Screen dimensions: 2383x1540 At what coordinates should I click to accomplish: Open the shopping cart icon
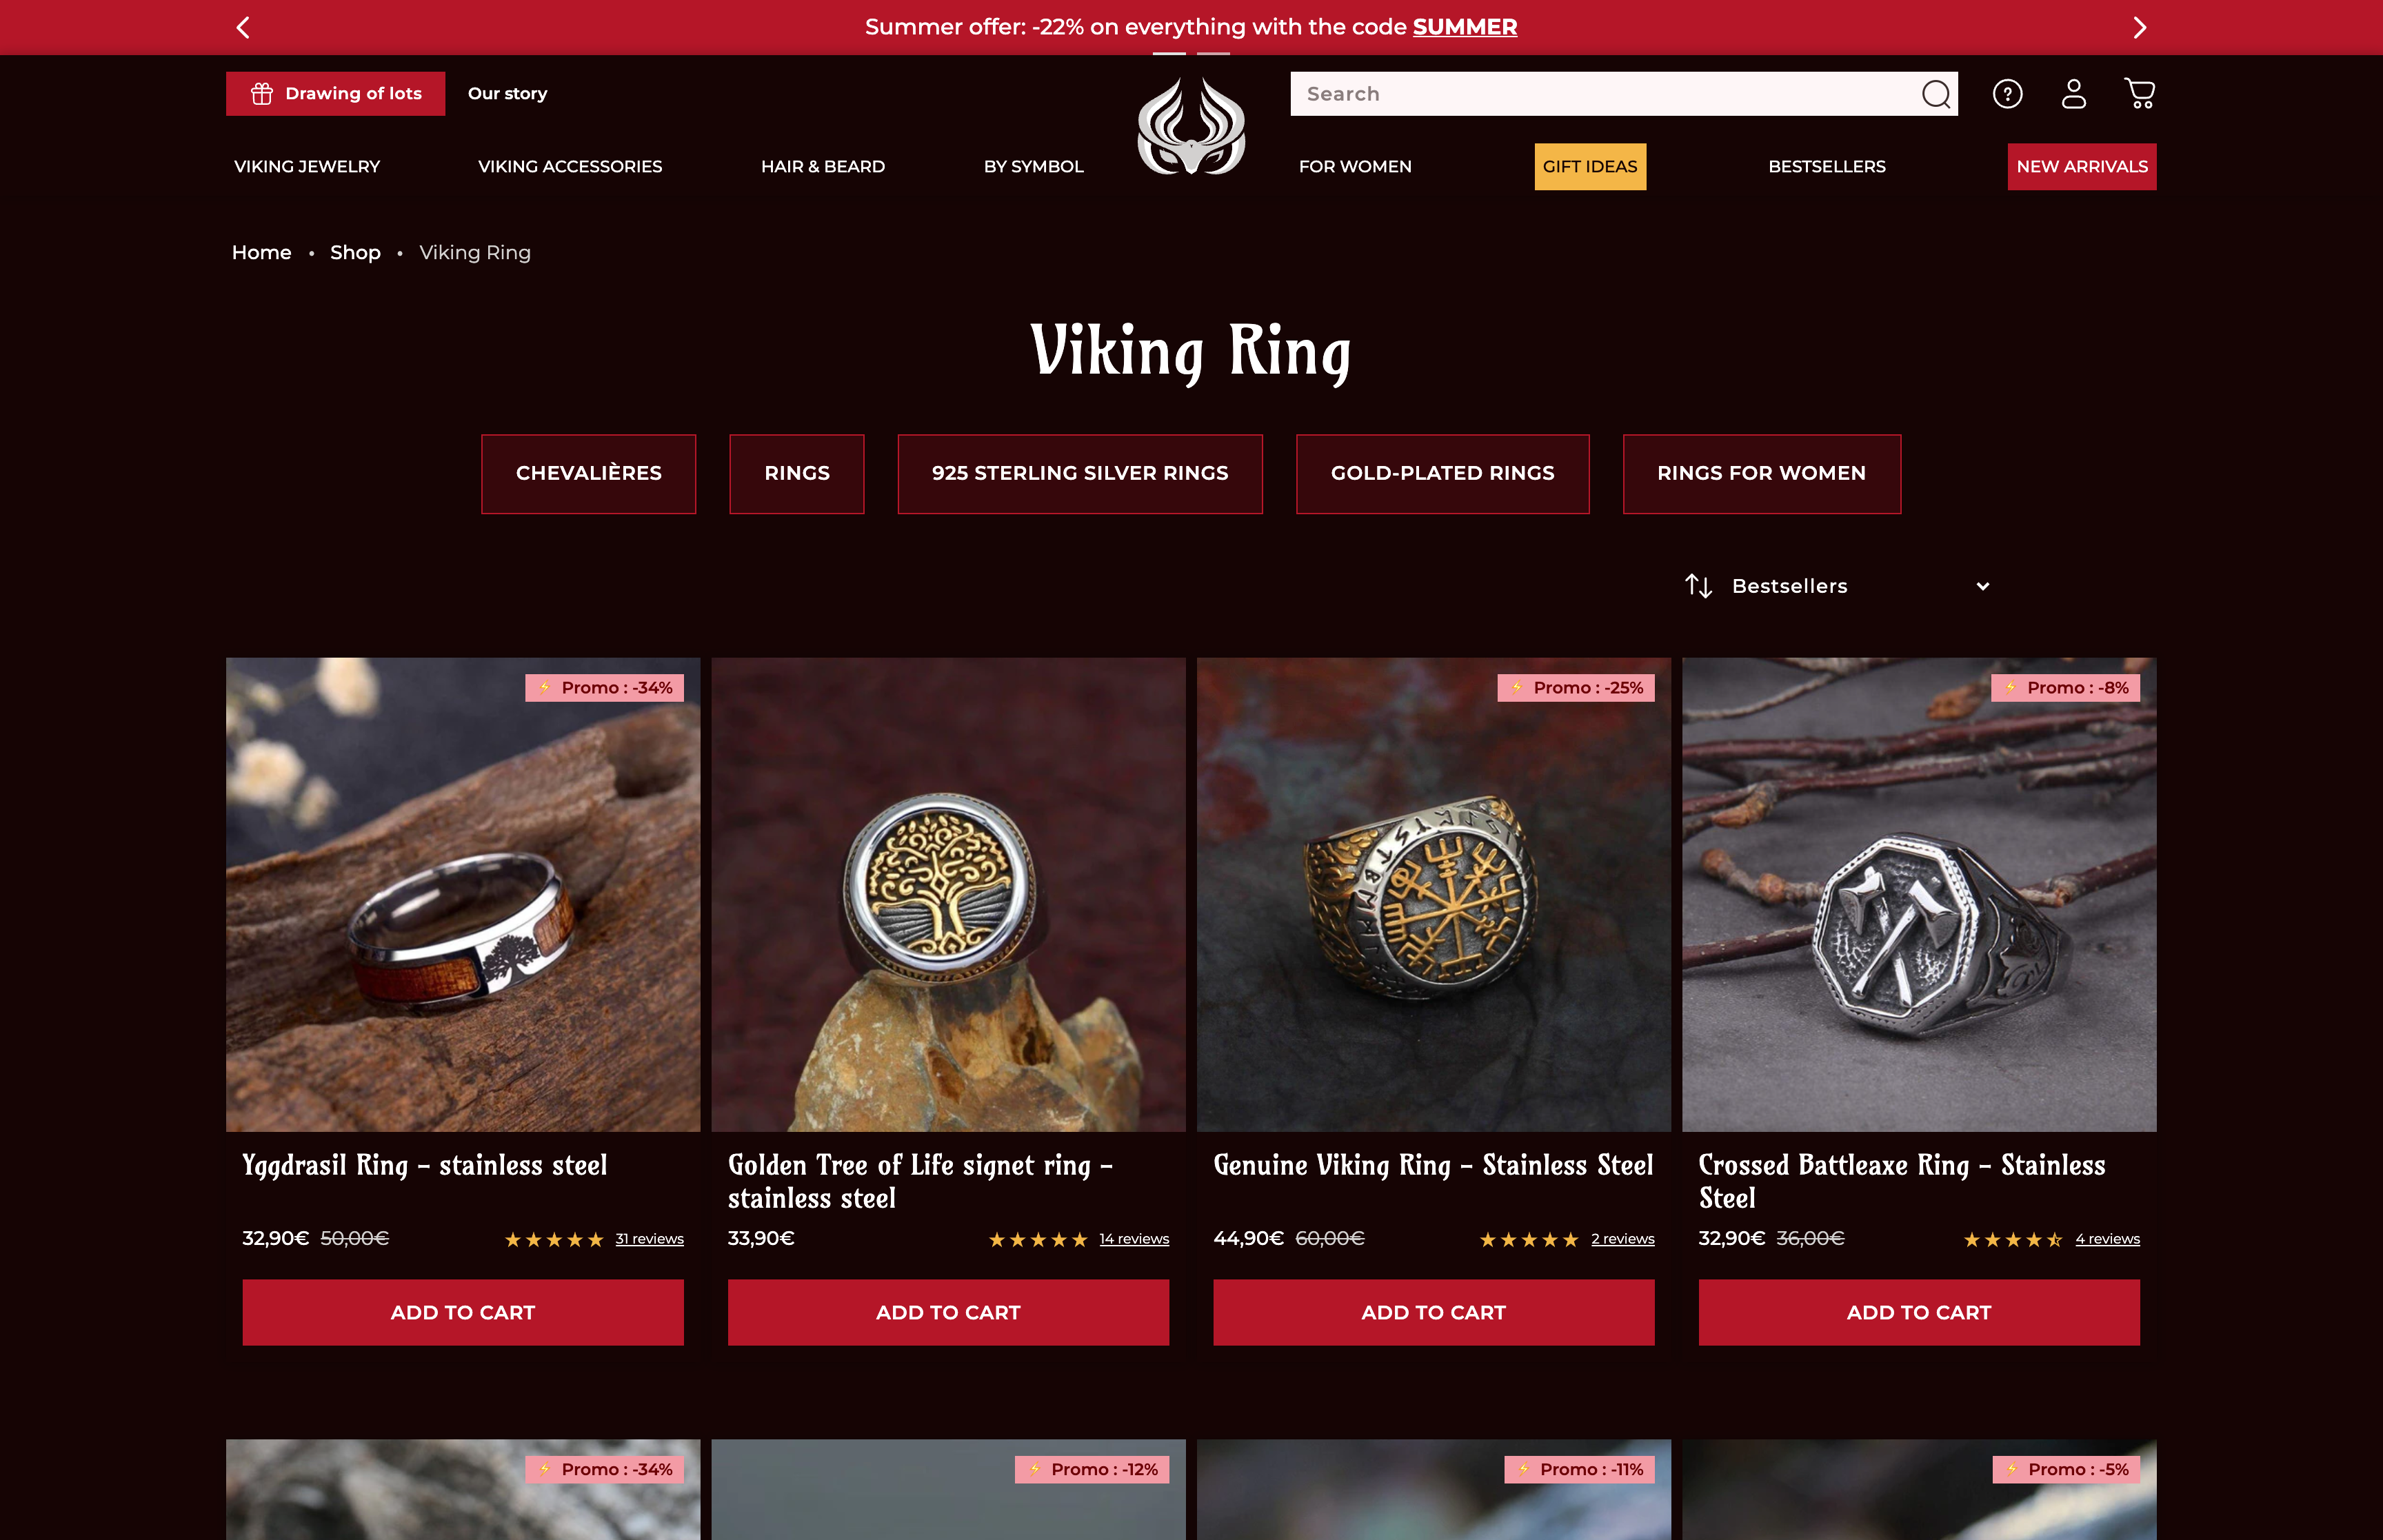point(2139,94)
